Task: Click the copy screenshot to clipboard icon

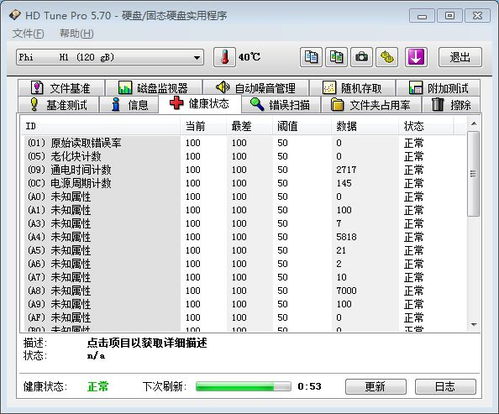Action: pos(336,57)
